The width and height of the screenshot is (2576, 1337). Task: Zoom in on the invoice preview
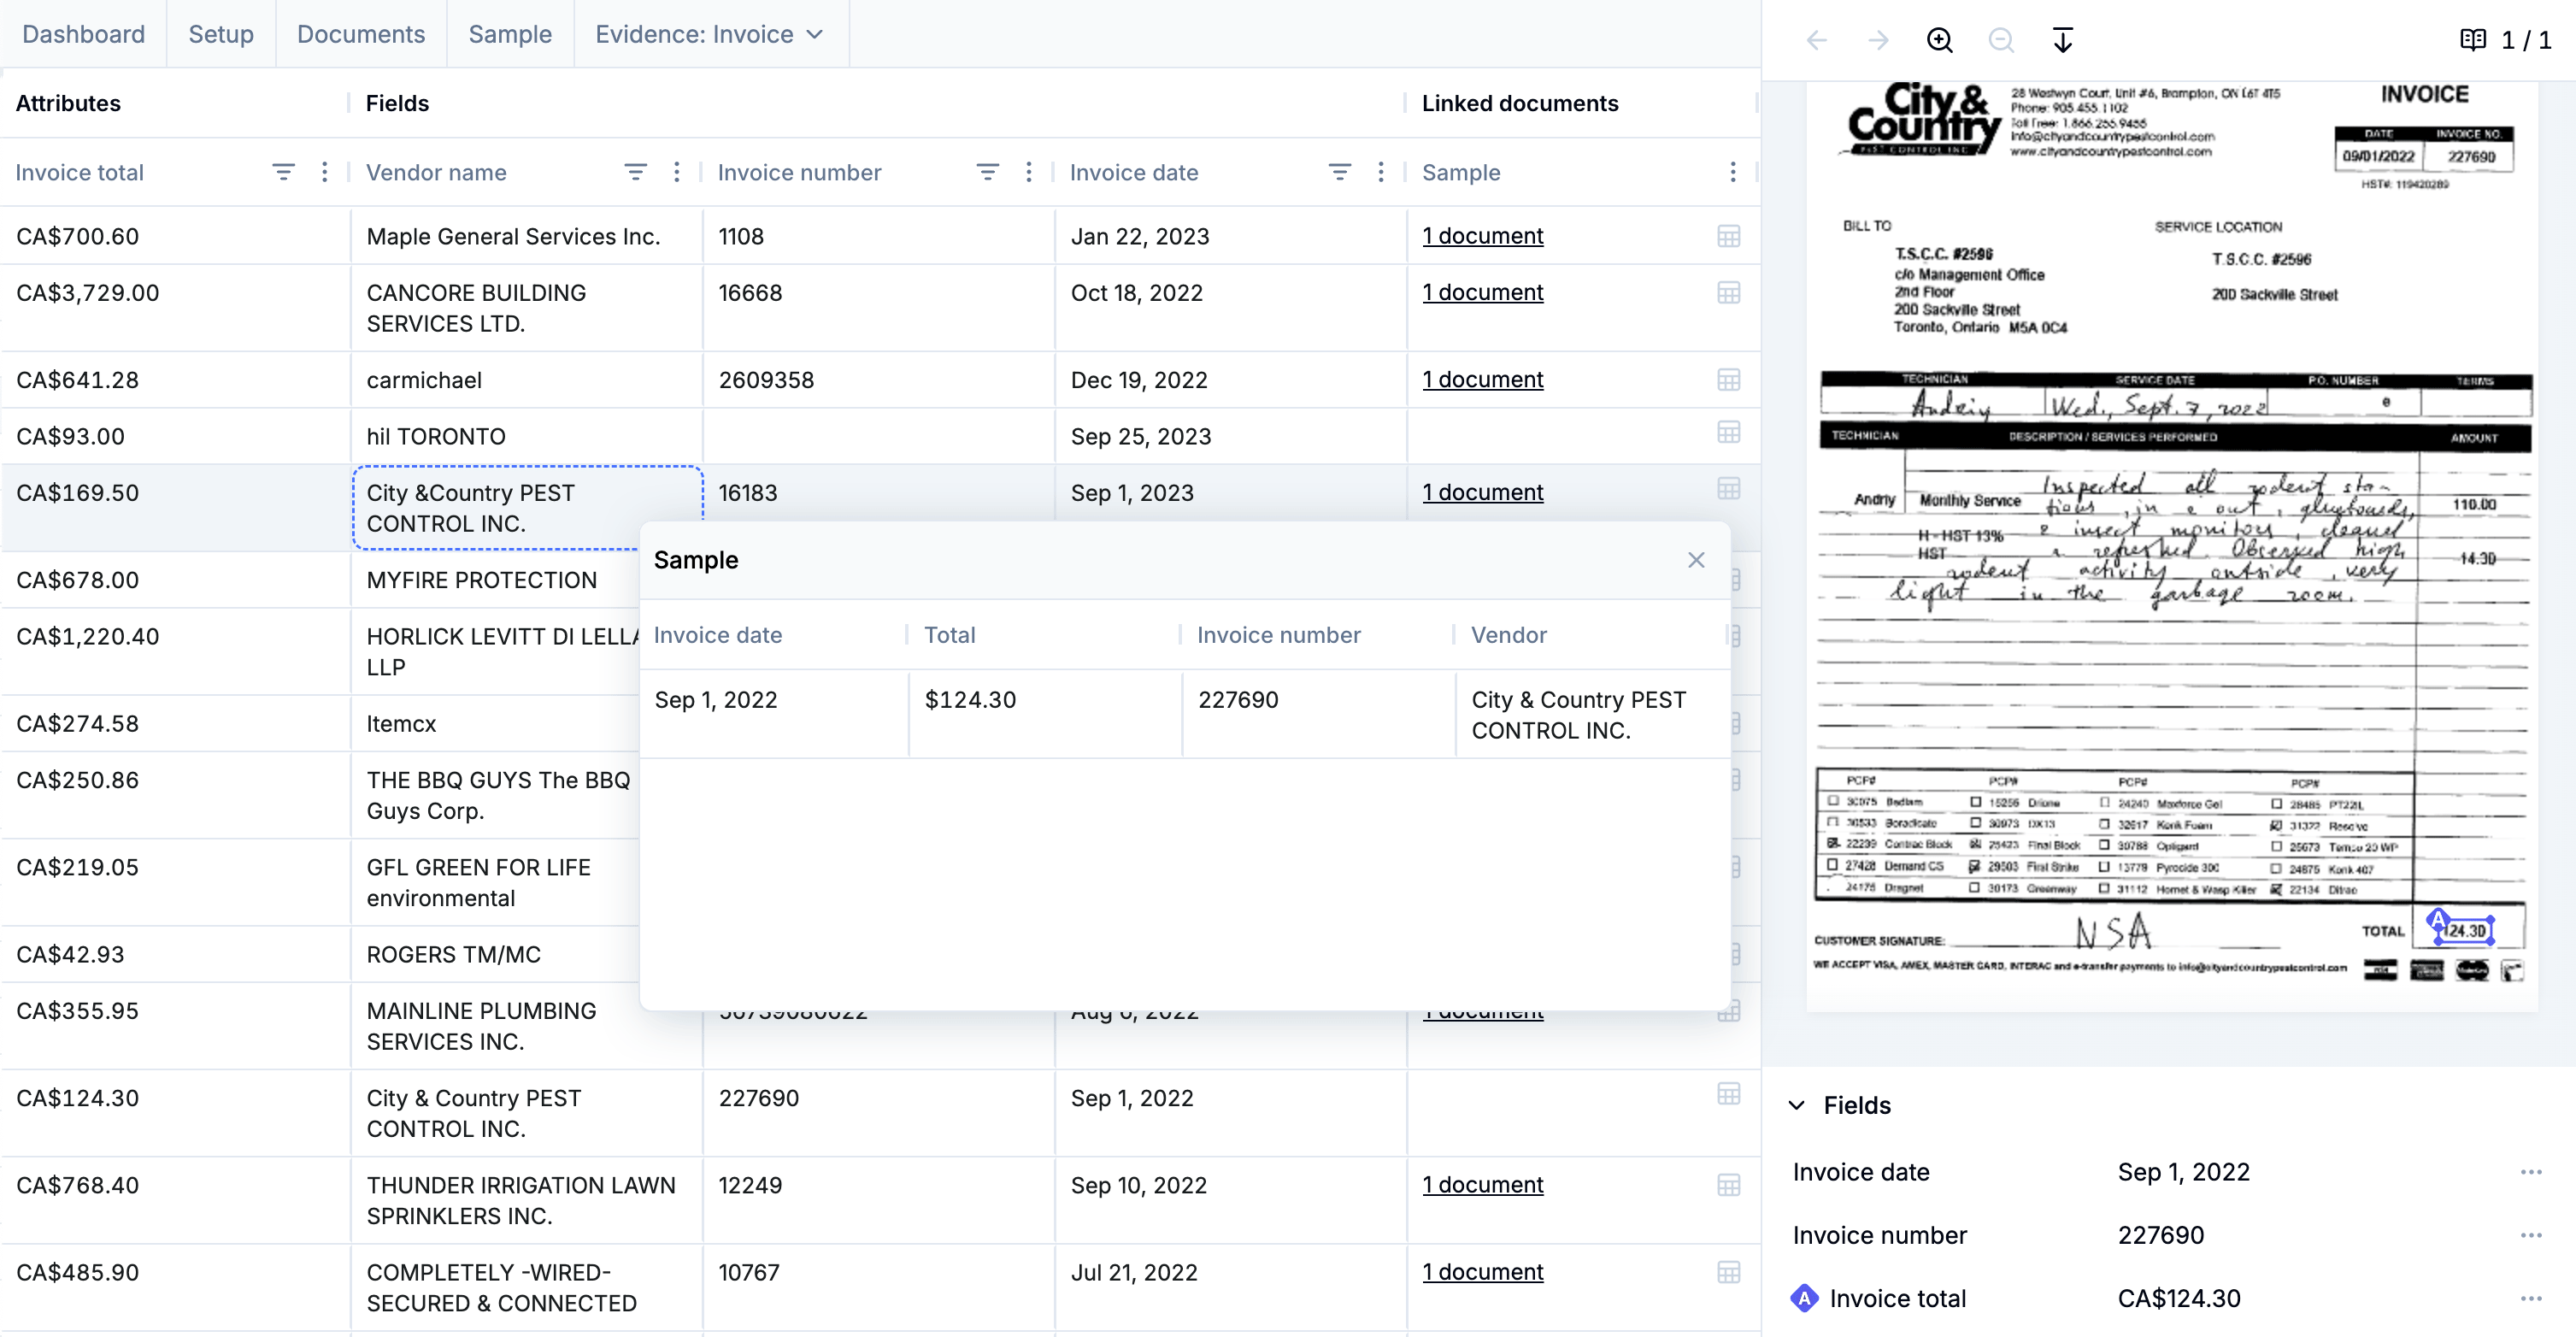1939,40
